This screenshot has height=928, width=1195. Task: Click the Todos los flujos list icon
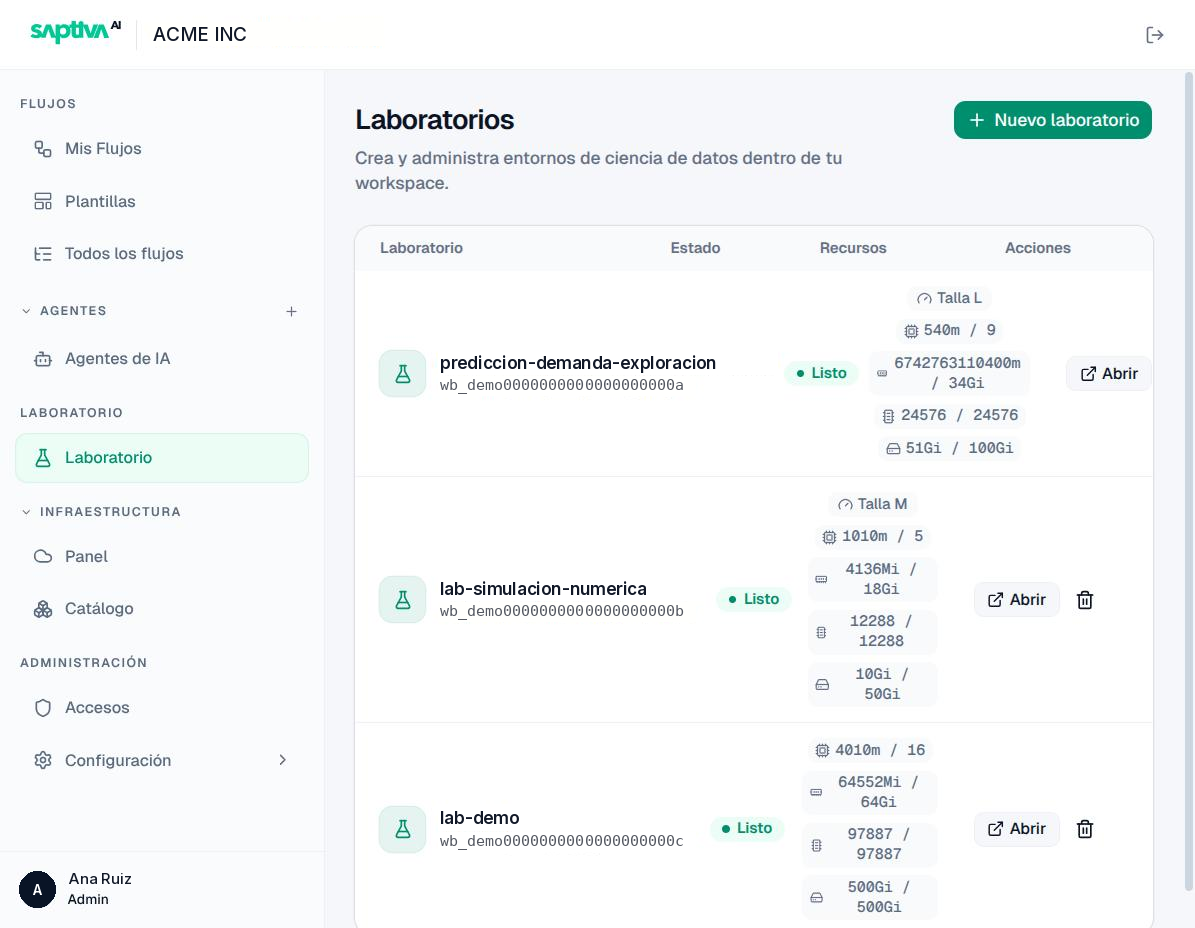(43, 254)
